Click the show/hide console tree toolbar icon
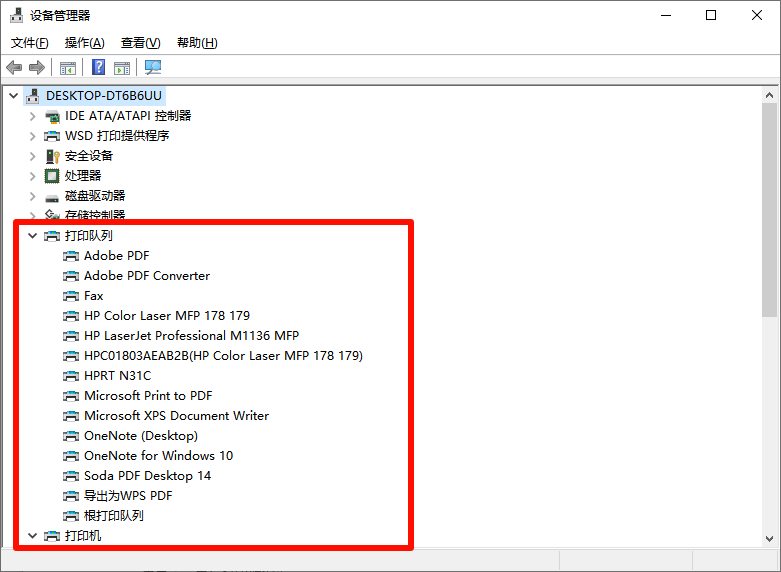Viewport: 781px width, 572px height. click(x=68, y=68)
